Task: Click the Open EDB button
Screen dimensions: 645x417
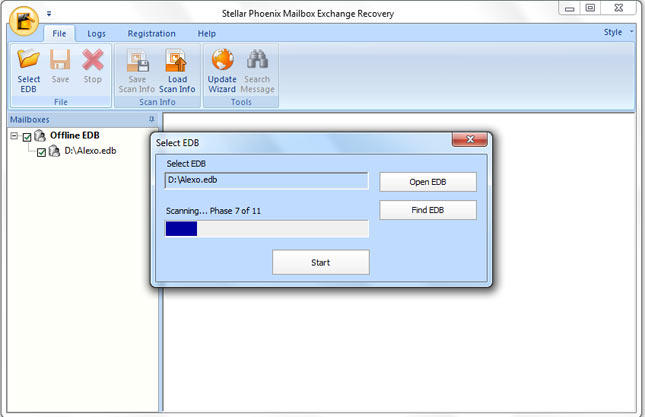Action: pyautogui.click(x=428, y=182)
